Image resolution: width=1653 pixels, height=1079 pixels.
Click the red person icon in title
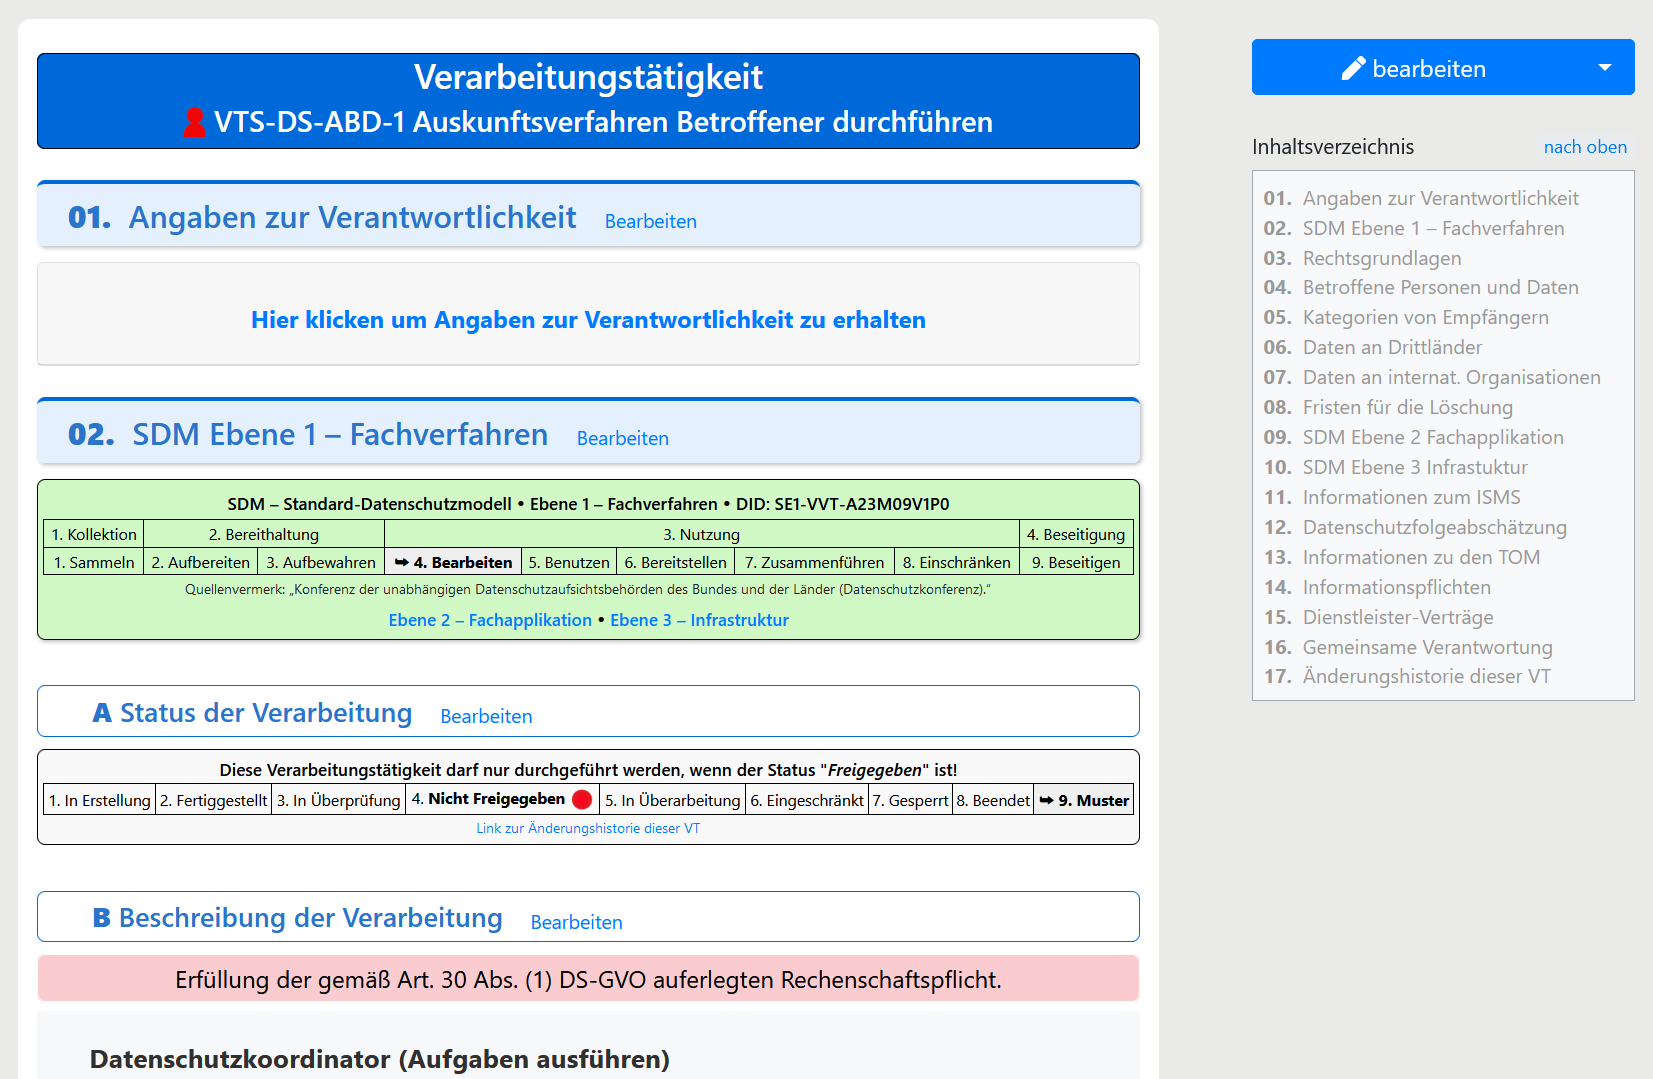click(194, 122)
